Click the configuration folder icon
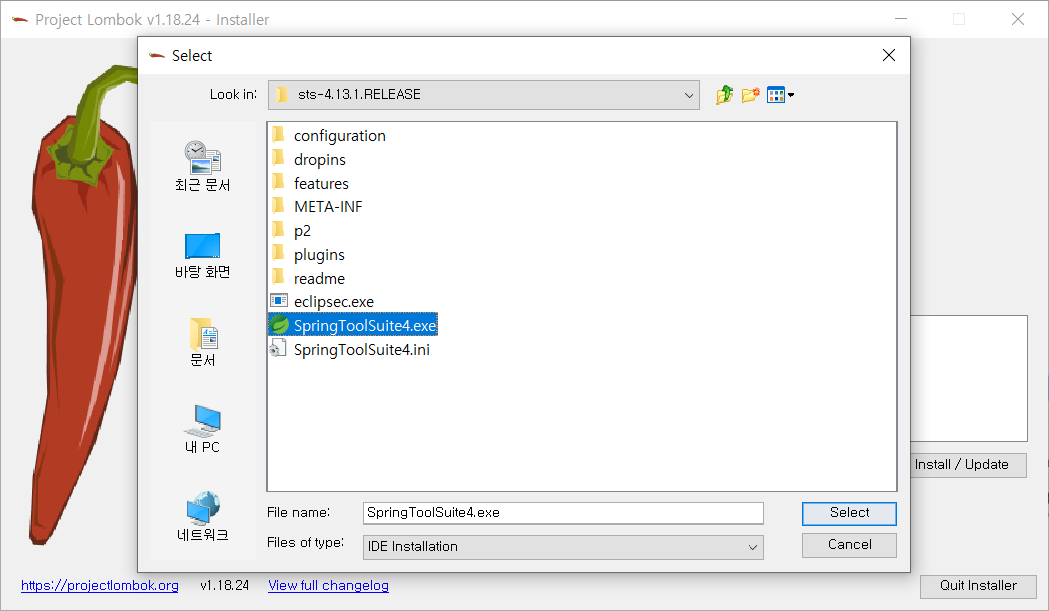 point(279,135)
